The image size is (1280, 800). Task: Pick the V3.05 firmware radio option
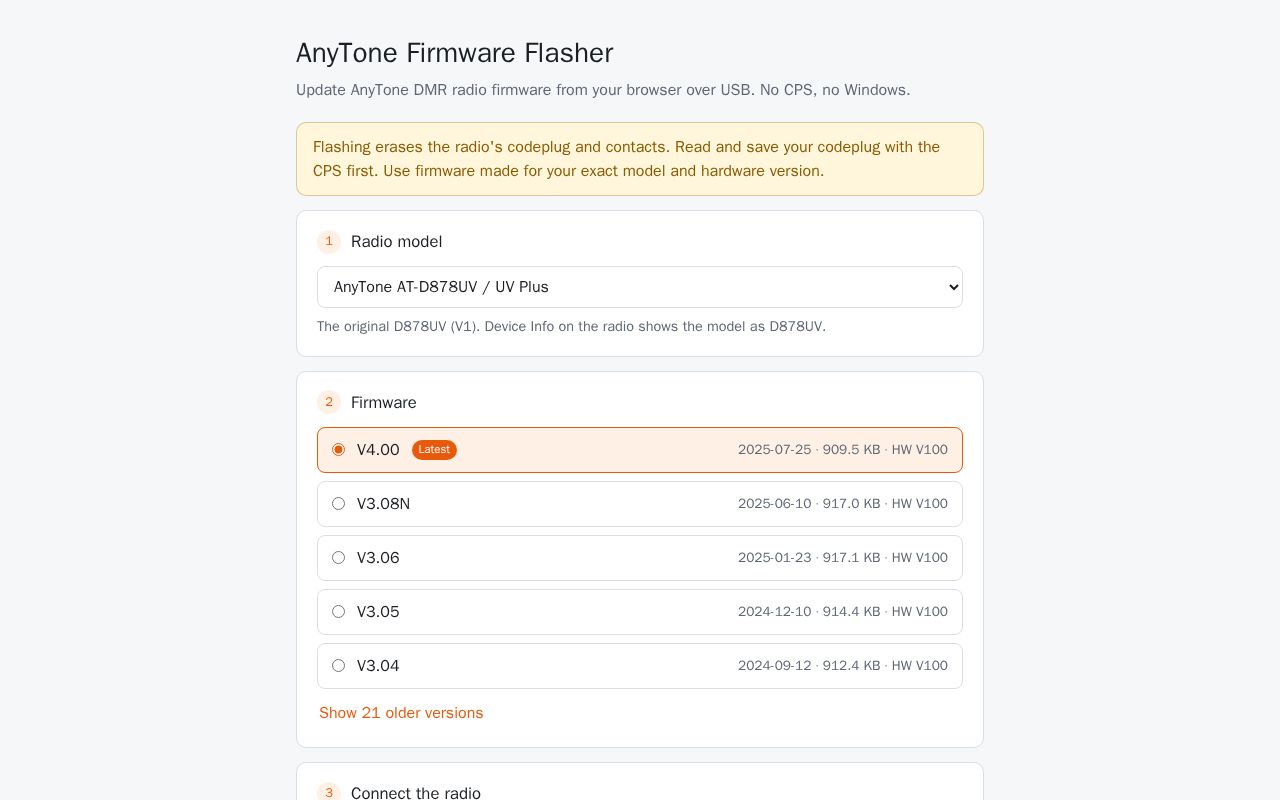coord(338,612)
